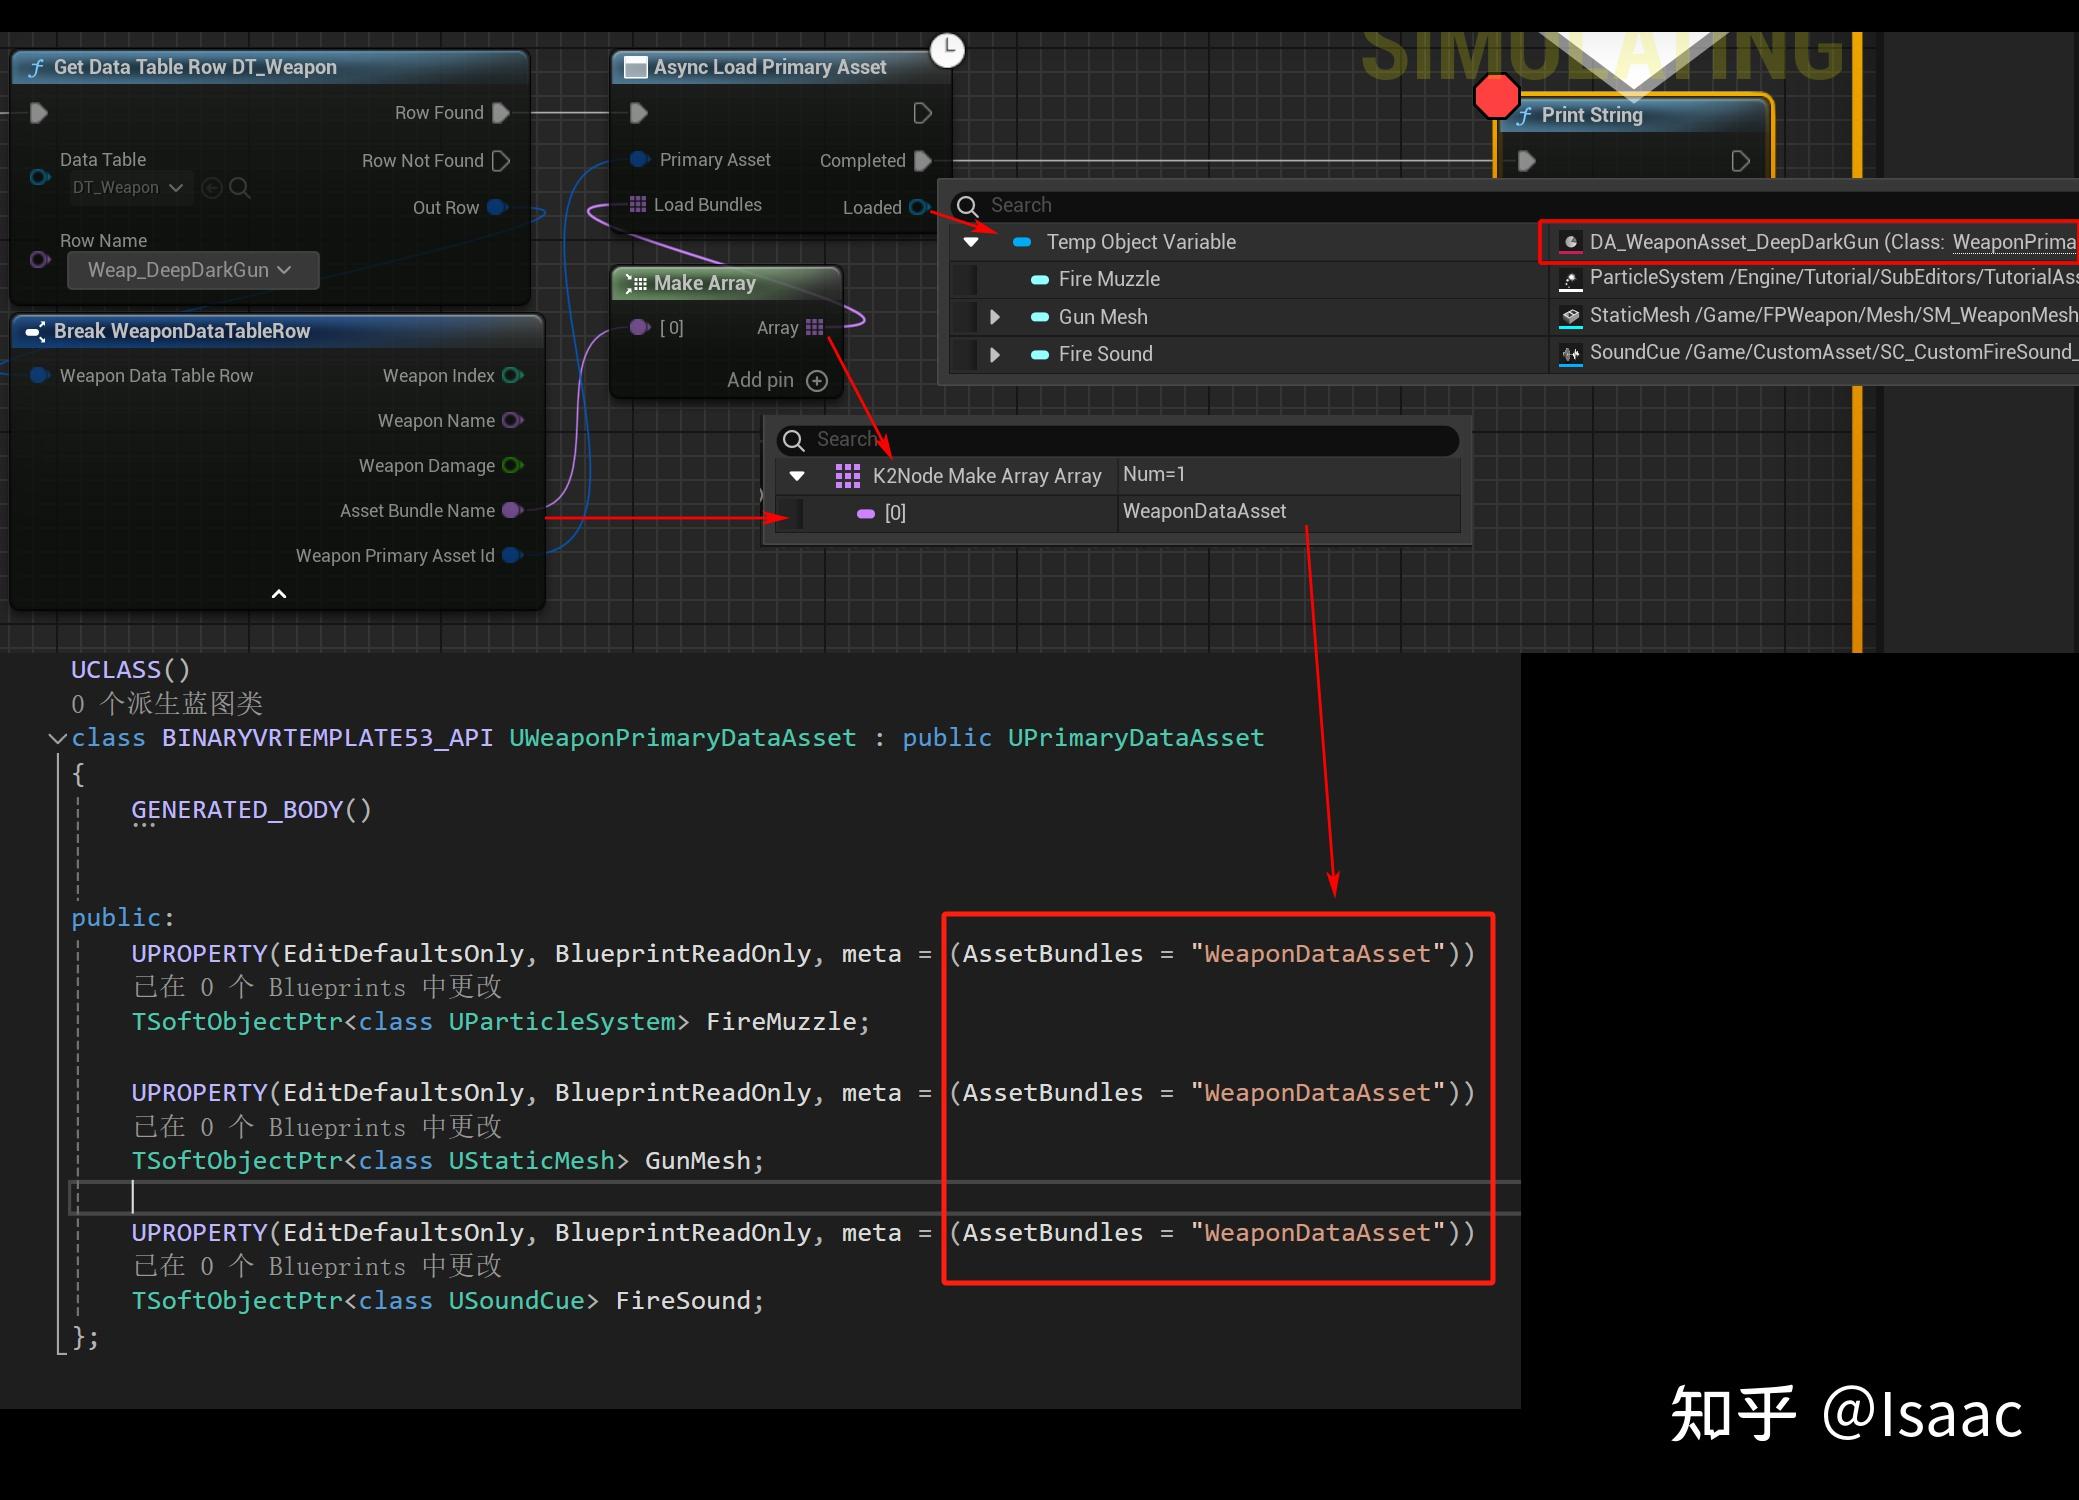Click the Row Not Found execution pin
Image resolution: width=2079 pixels, height=1500 pixels.
coord(502,161)
